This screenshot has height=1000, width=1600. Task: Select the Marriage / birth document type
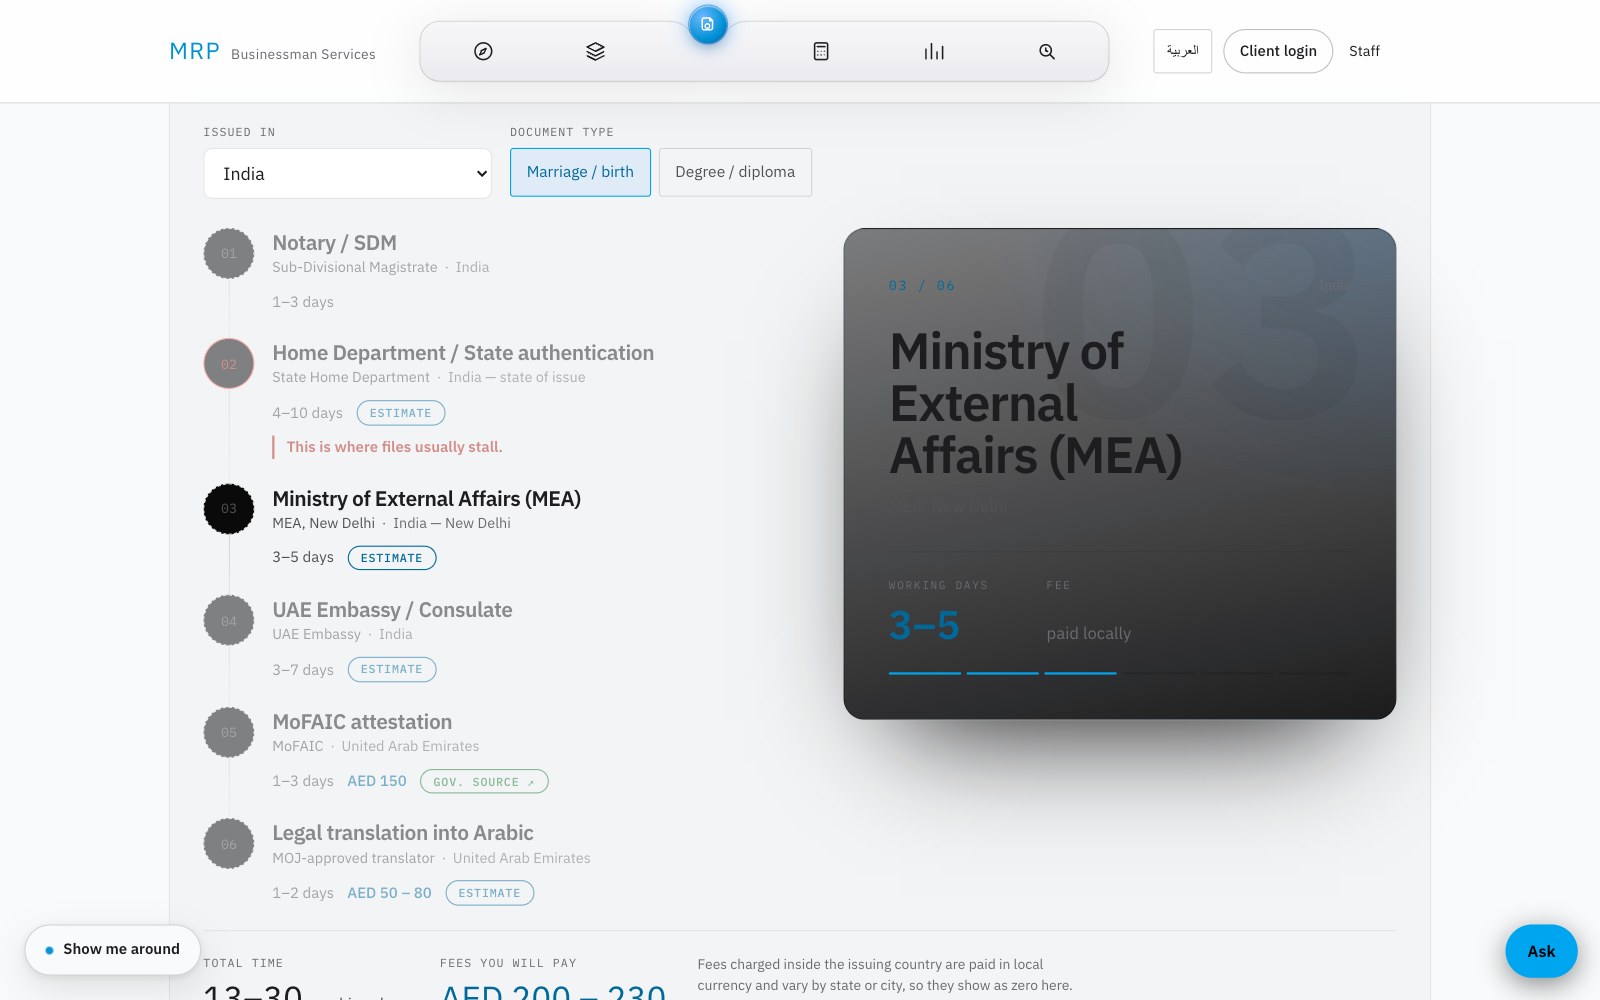point(580,172)
